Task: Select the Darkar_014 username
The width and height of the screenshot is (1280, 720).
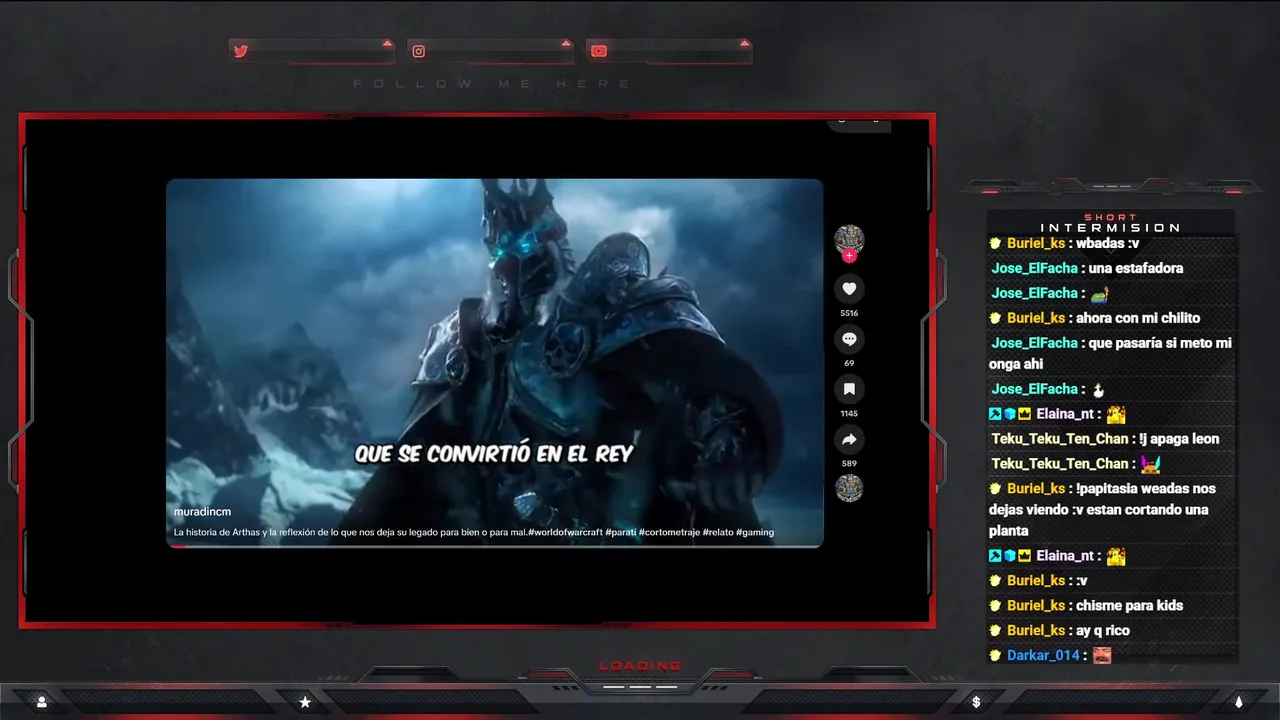Action: click(1043, 655)
